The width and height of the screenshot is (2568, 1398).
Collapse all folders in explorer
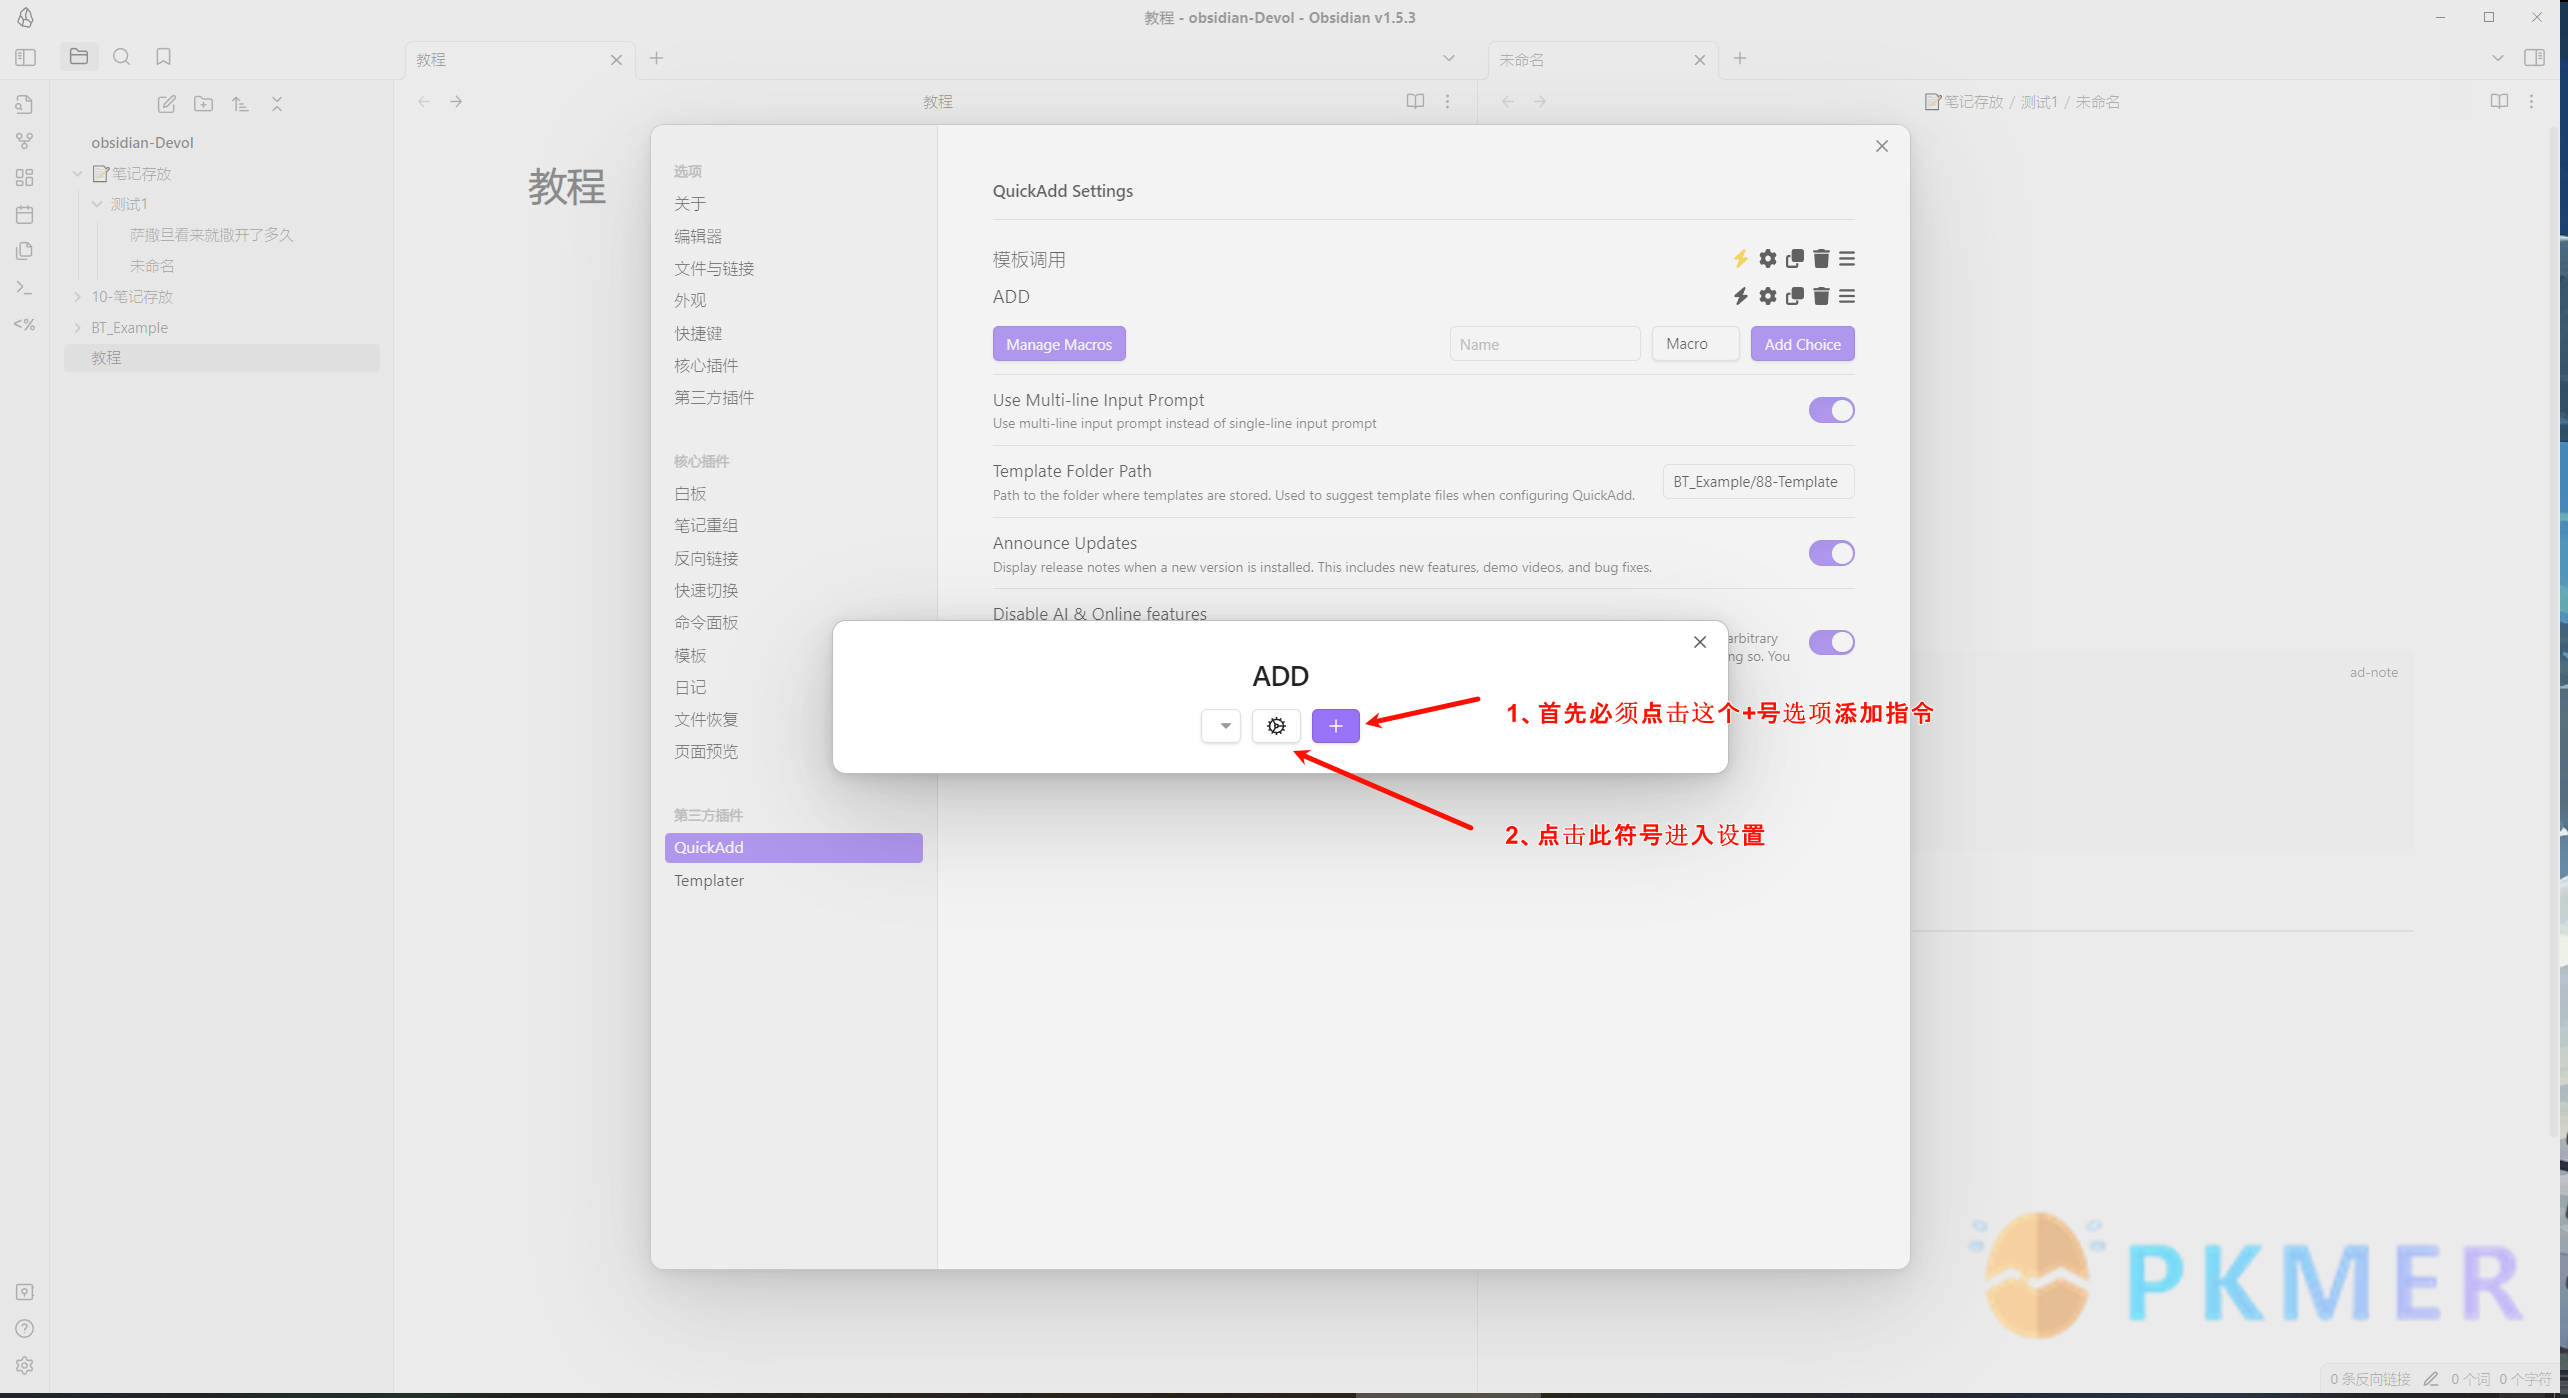(x=277, y=104)
